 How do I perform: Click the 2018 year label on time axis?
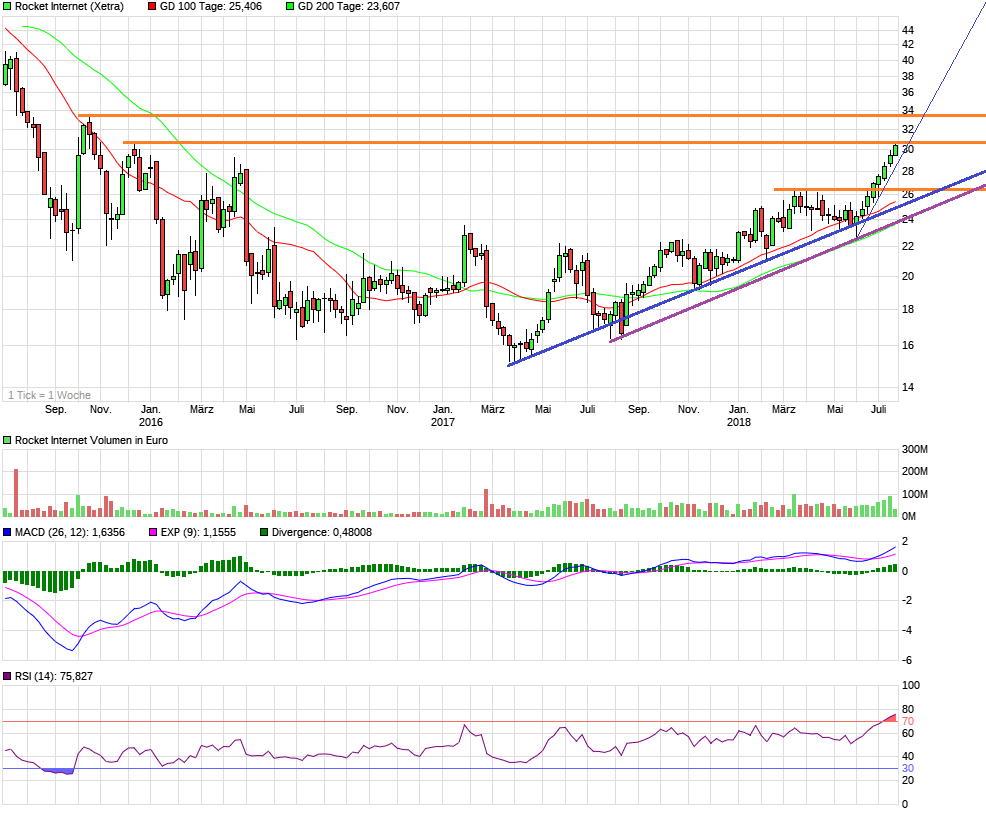(738, 422)
